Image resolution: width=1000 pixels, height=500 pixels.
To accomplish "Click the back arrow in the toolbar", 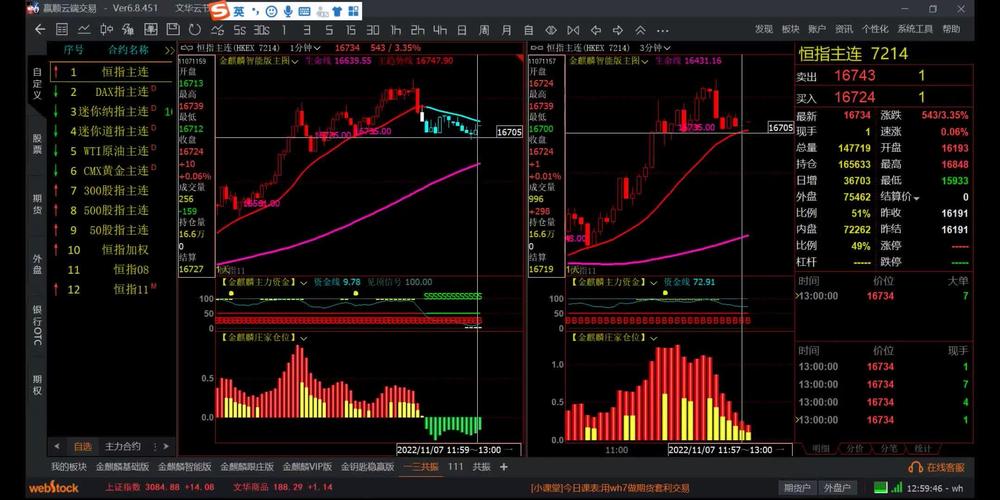I will tap(40, 30).
